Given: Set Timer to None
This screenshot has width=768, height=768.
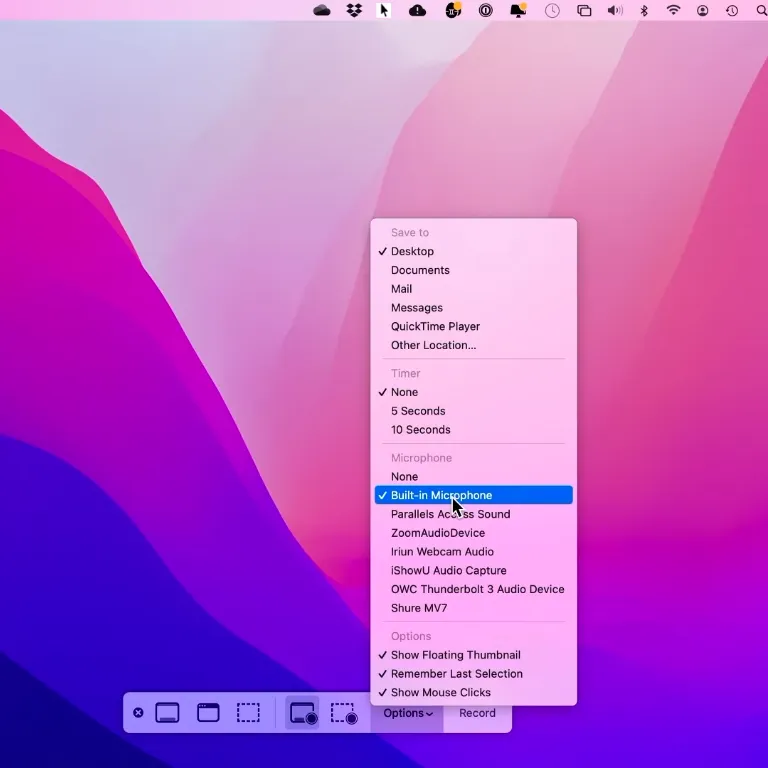Looking at the screenshot, I should coord(474,392).
